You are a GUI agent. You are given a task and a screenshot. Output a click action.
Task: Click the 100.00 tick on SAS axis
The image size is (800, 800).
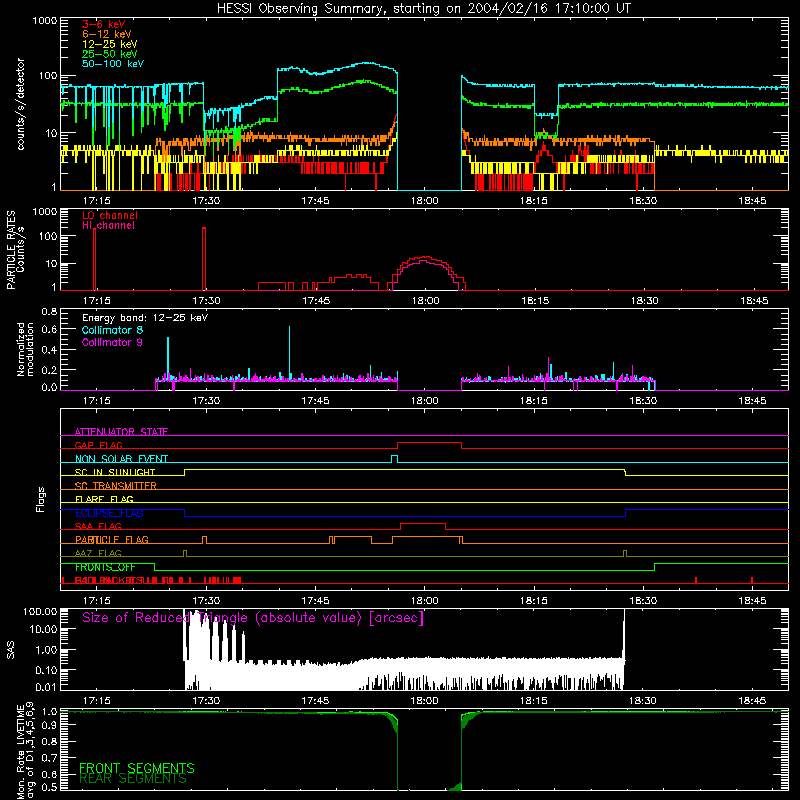[40, 612]
